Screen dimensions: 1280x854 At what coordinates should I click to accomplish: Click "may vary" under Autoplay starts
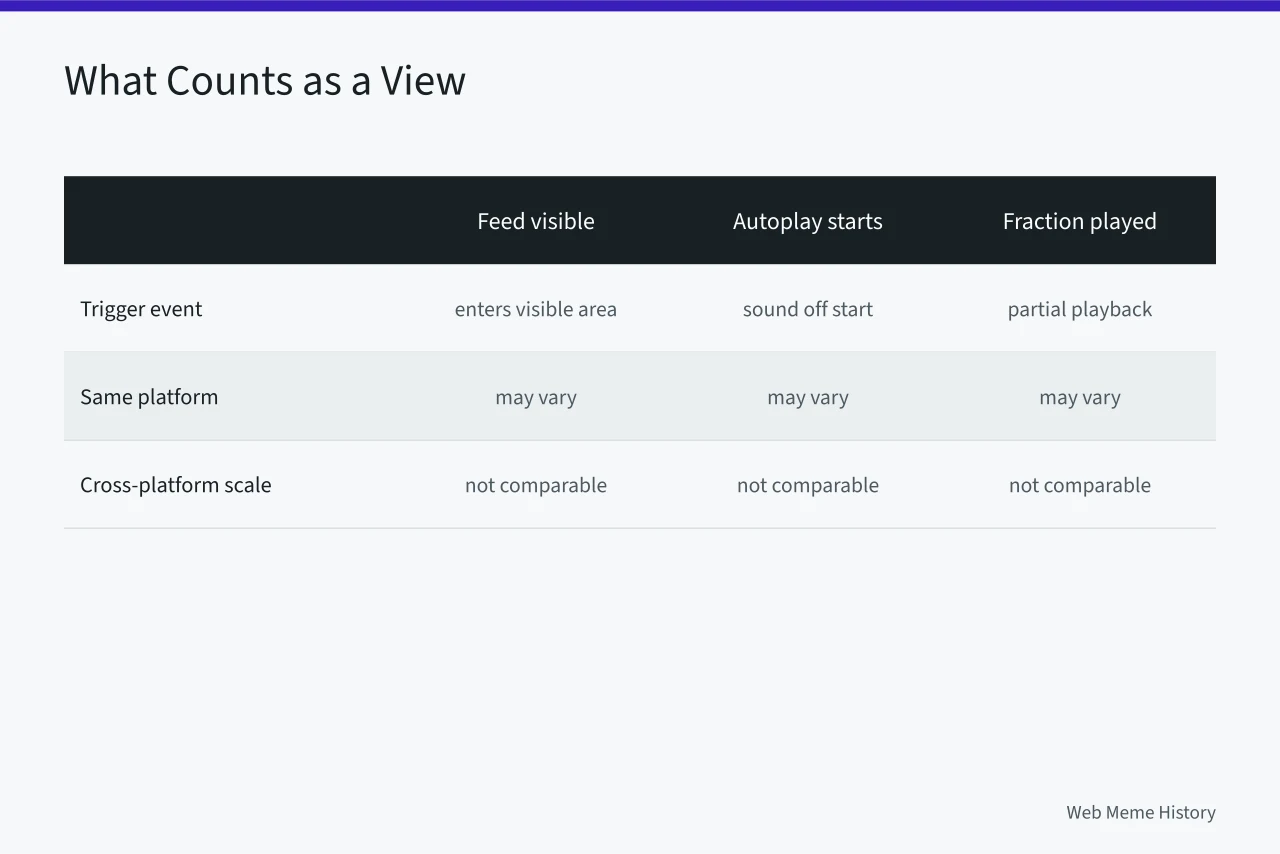point(808,397)
